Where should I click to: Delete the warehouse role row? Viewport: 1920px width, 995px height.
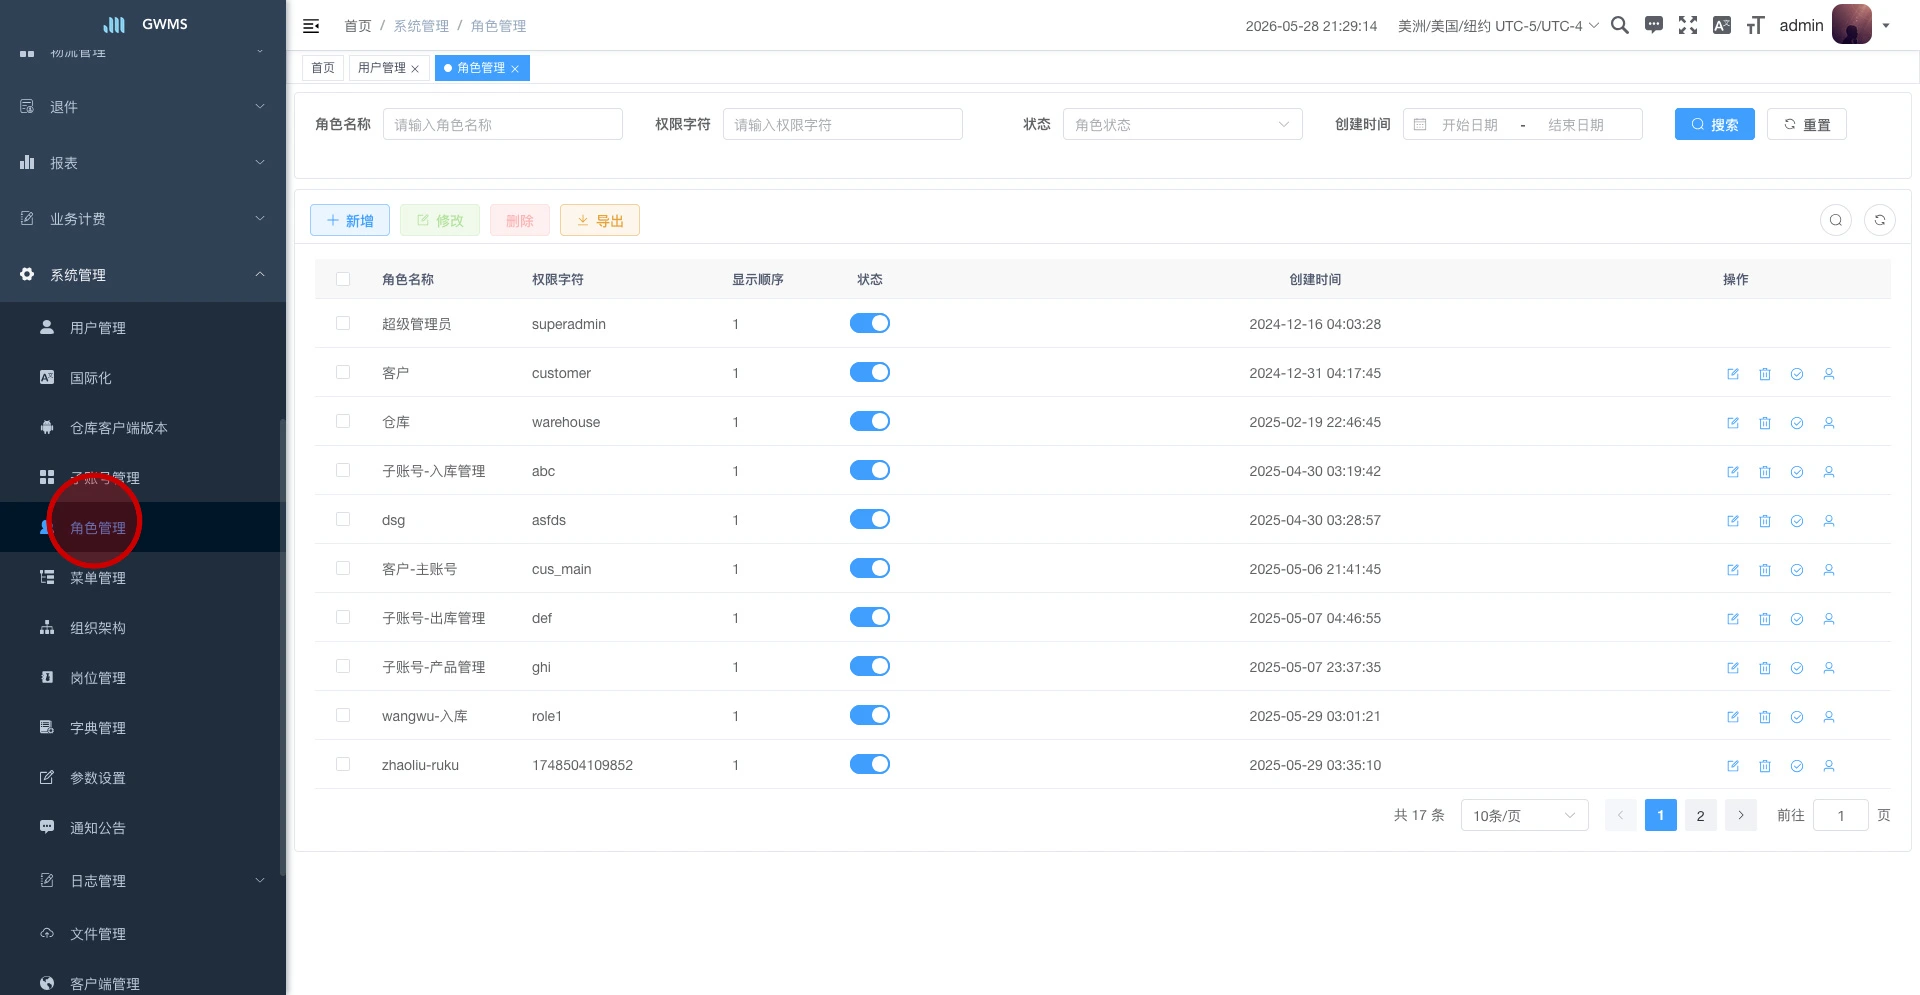click(1765, 423)
